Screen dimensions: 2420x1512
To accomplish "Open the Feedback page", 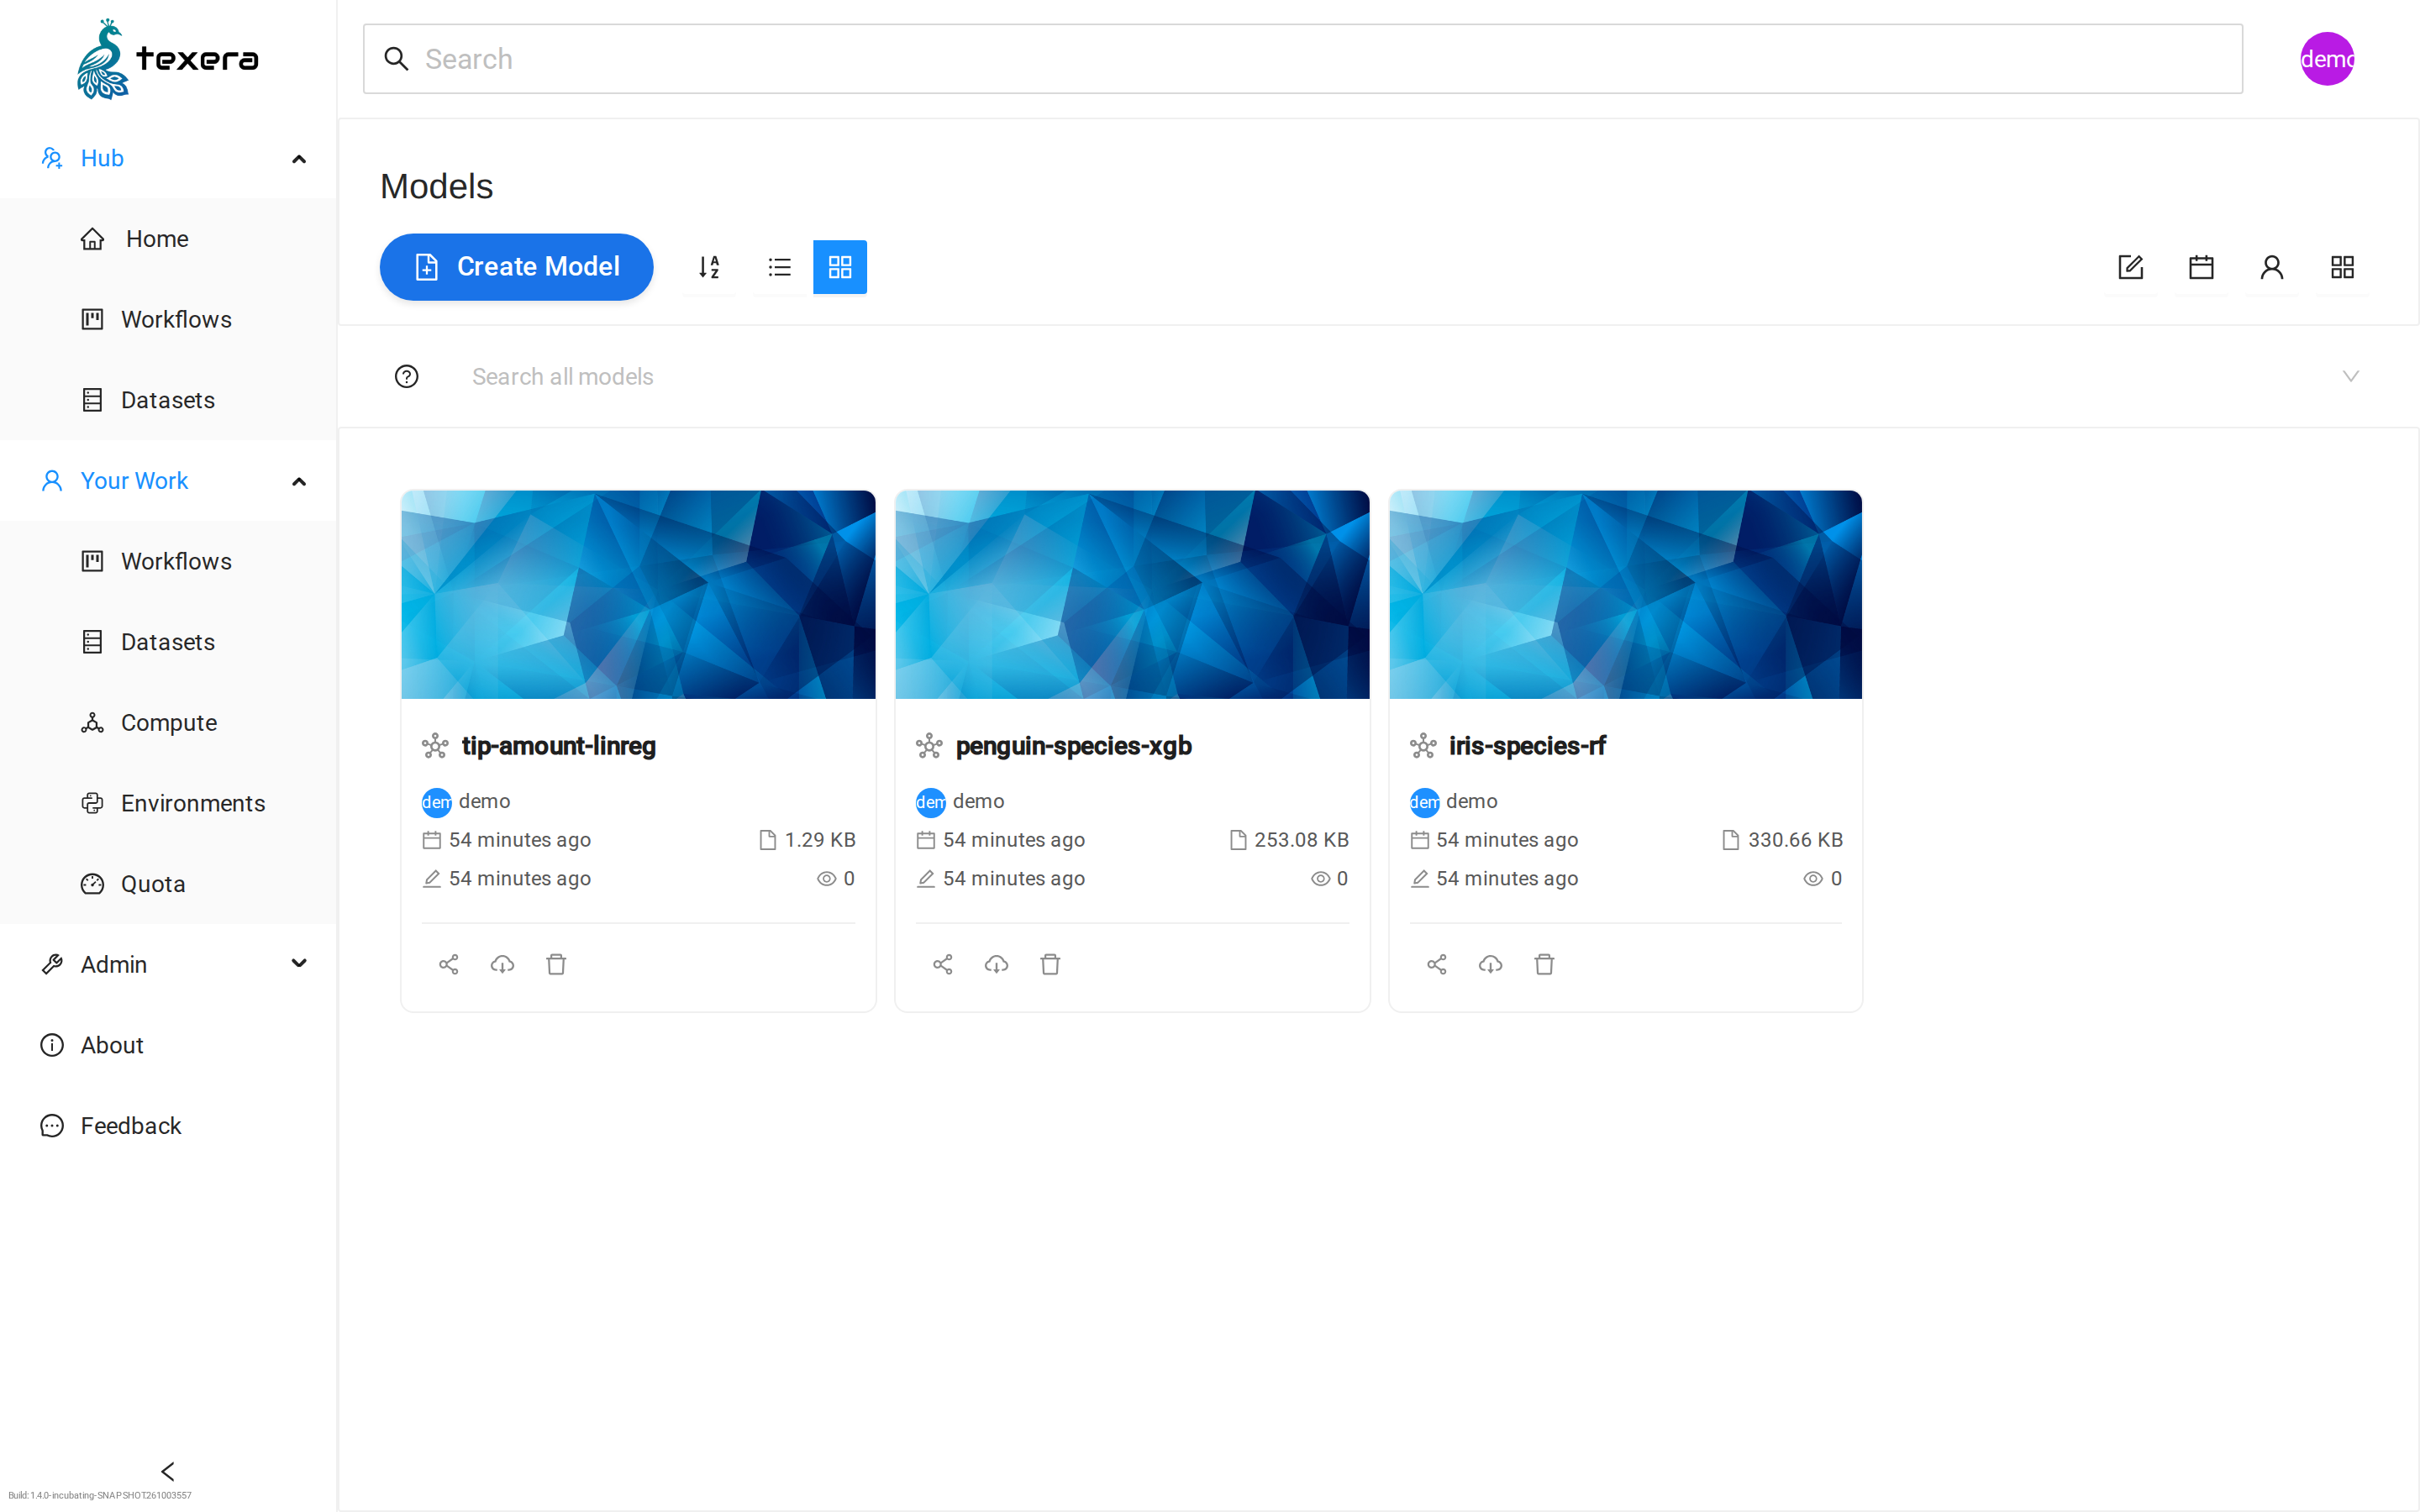I will point(168,1126).
